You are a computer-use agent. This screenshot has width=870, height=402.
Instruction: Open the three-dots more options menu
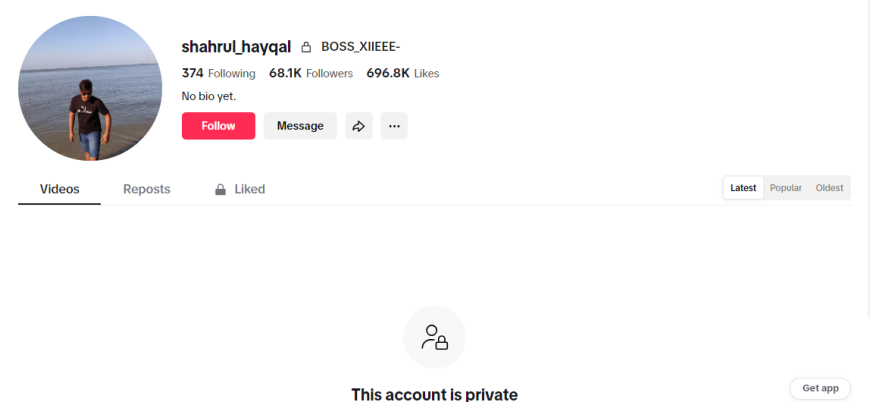coord(394,126)
